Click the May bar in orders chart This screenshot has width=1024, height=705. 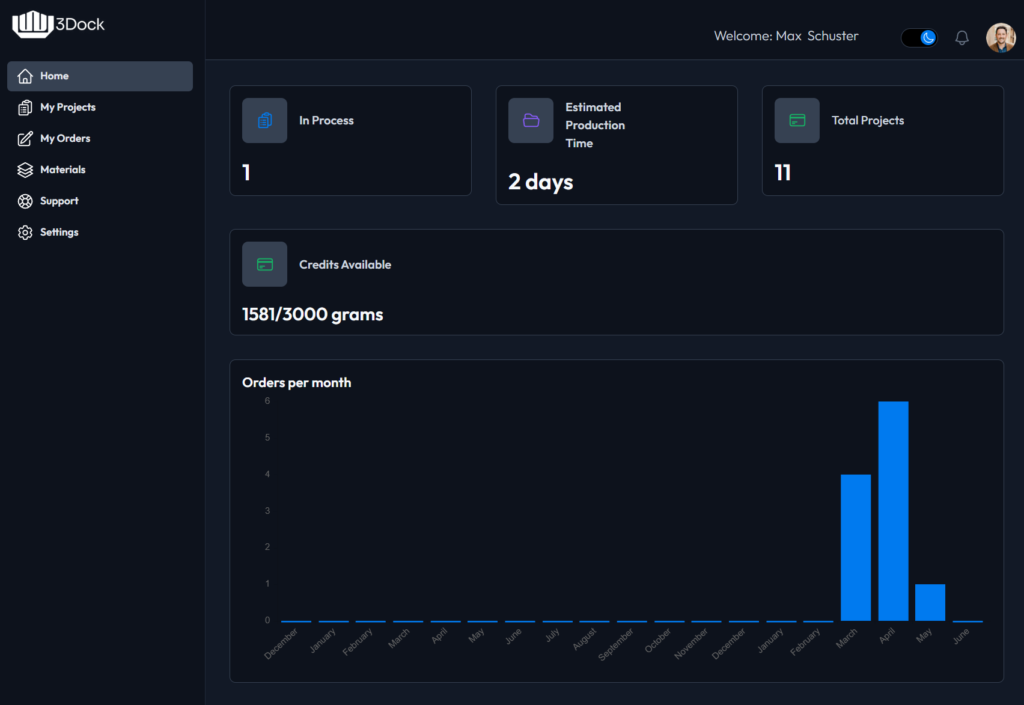click(929, 602)
